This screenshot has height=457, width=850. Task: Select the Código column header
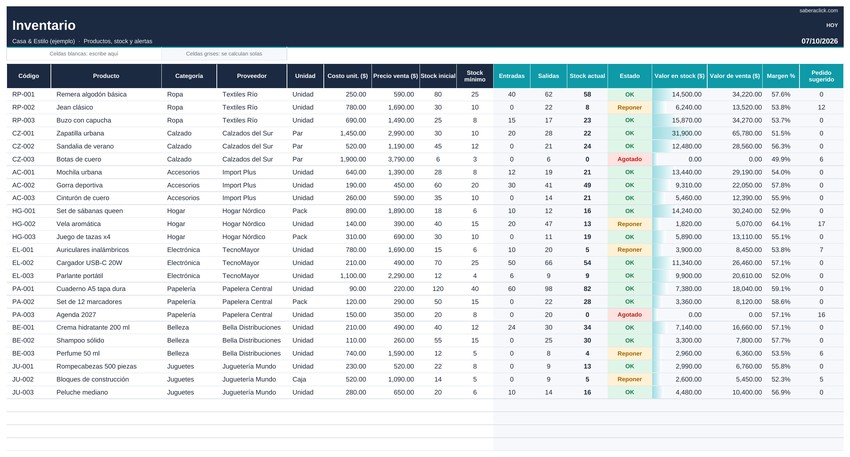[x=29, y=76]
